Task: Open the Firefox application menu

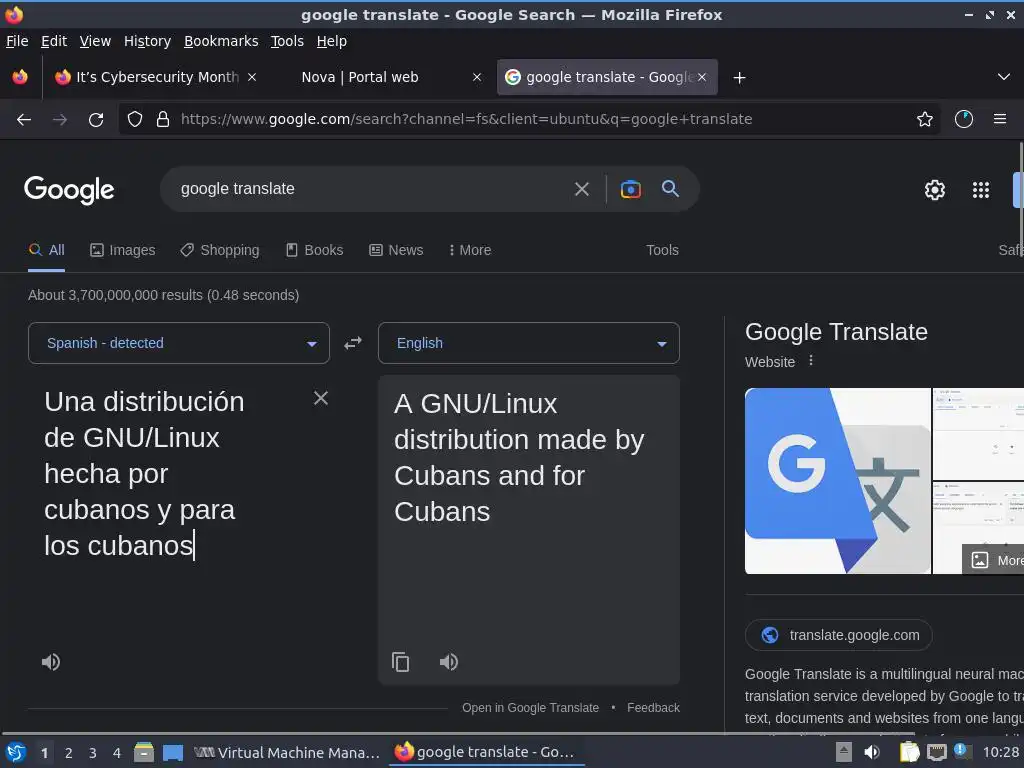Action: pos(999,119)
